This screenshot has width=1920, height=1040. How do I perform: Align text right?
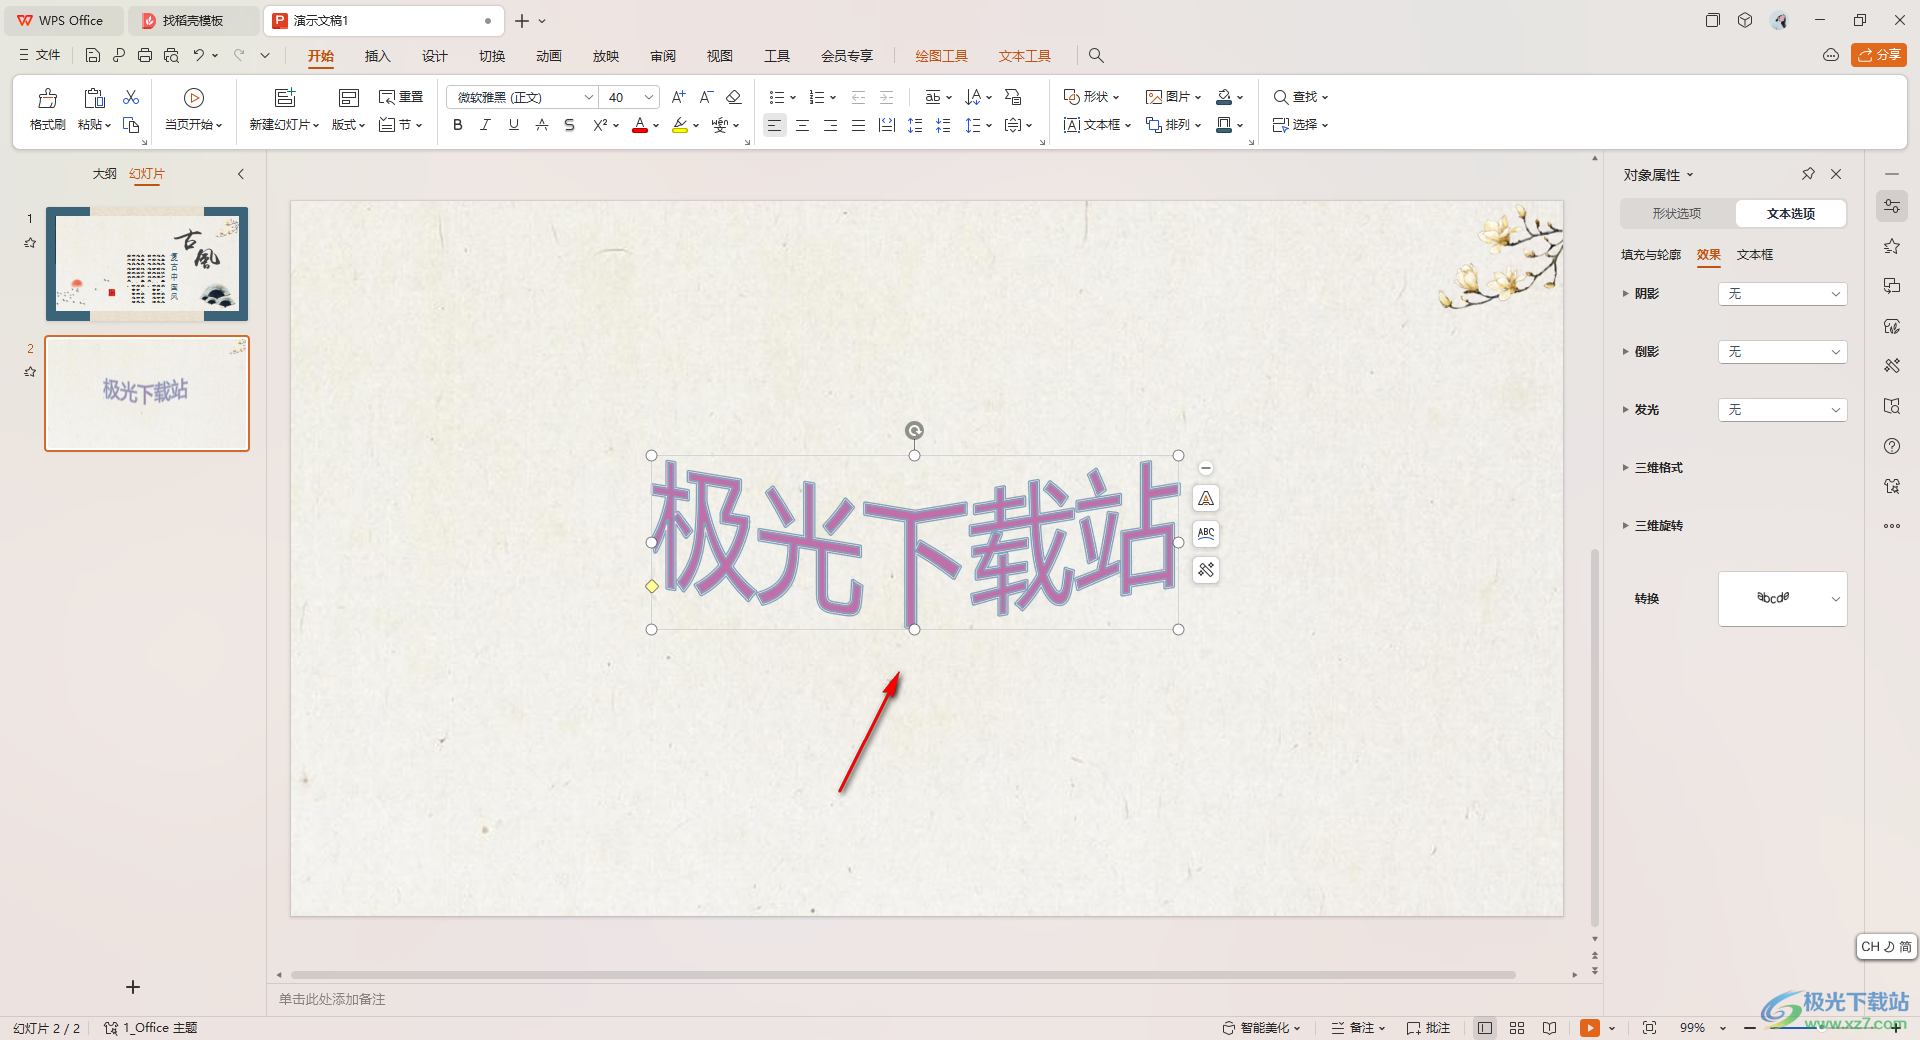[x=830, y=125]
